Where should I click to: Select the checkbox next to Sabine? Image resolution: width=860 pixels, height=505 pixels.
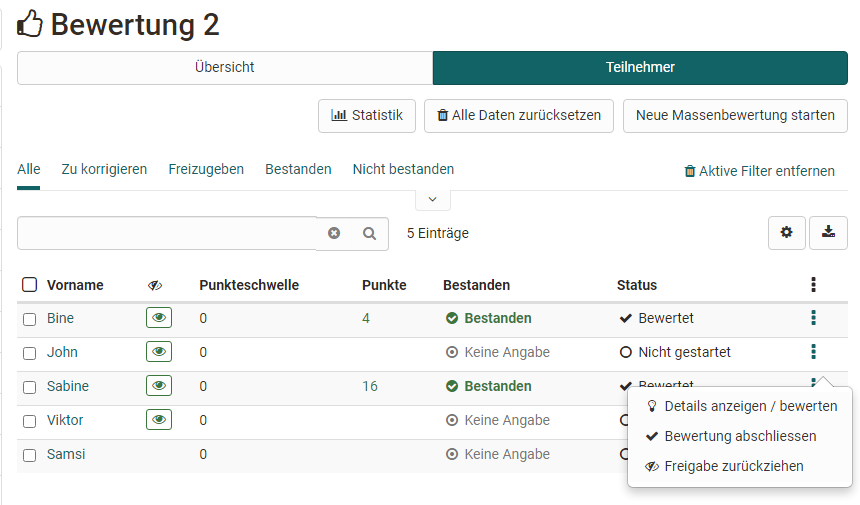pyautogui.click(x=30, y=387)
